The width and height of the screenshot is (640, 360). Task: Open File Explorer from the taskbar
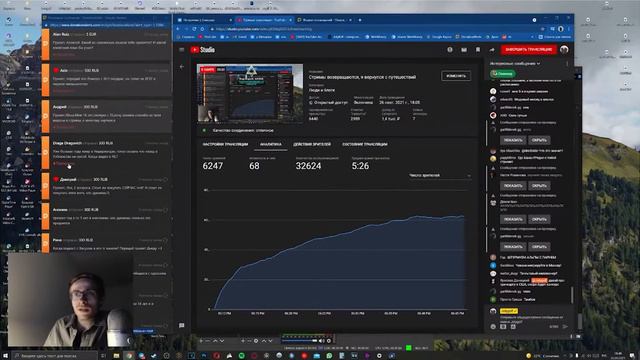coord(116,356)
